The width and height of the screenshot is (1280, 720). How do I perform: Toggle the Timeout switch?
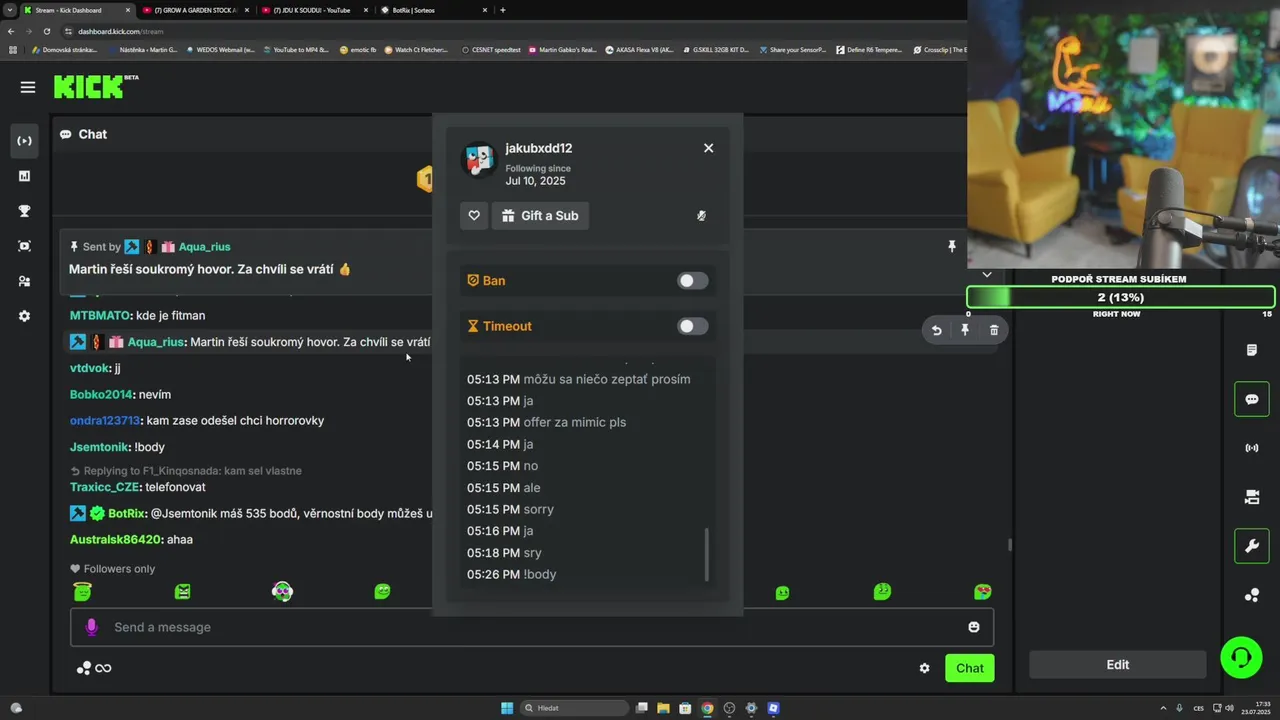[x=693, y=326]
